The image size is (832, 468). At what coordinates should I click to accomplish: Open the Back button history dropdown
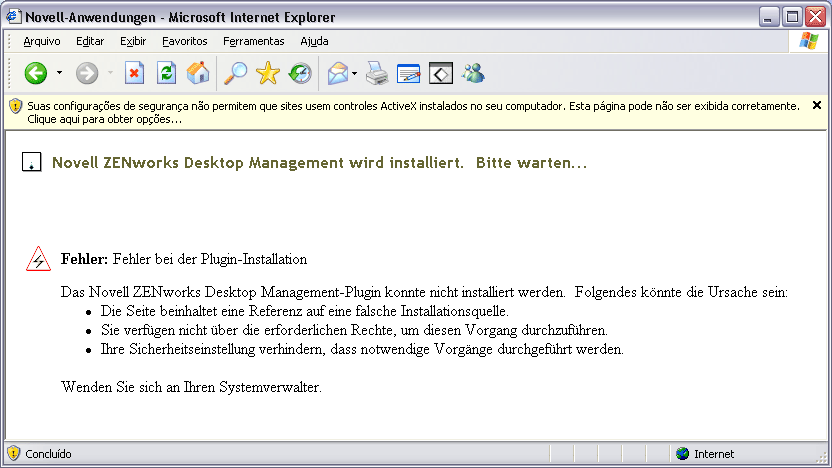click(59, 73)
